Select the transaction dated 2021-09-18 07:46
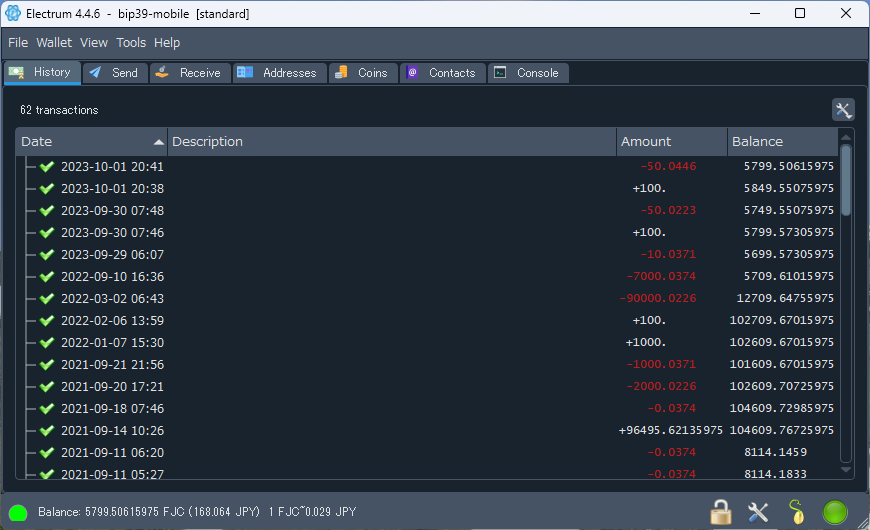The width and height of the screenshot is (870, 530). click(x=427, y=408)
